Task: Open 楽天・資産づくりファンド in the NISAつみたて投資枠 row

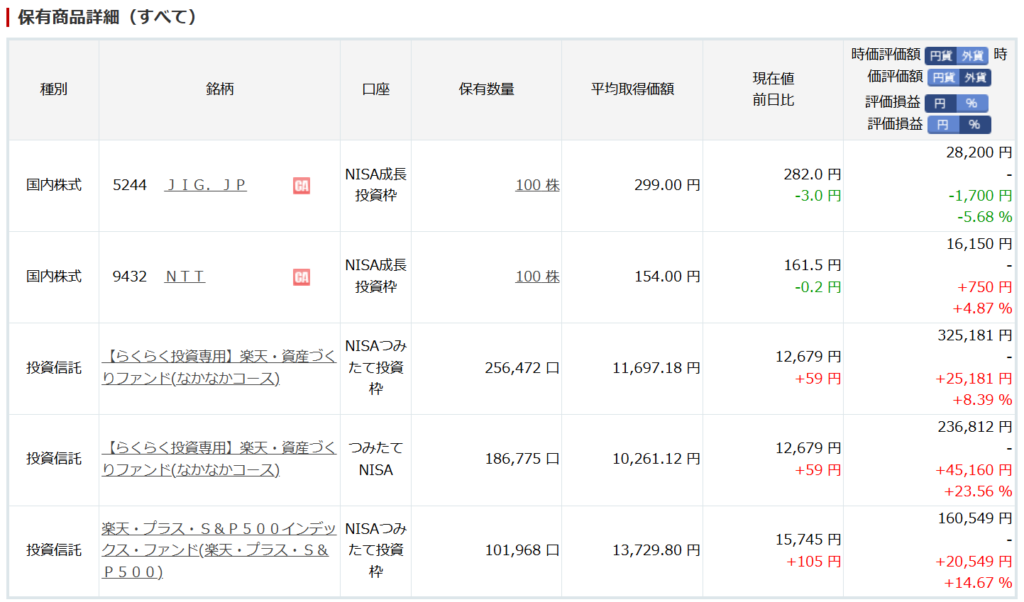Action: 219,368
